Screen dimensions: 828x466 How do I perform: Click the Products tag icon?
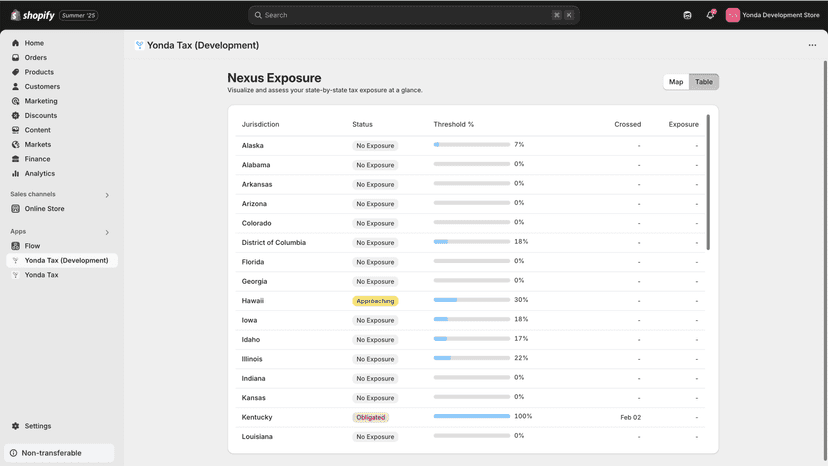[15, 72]
